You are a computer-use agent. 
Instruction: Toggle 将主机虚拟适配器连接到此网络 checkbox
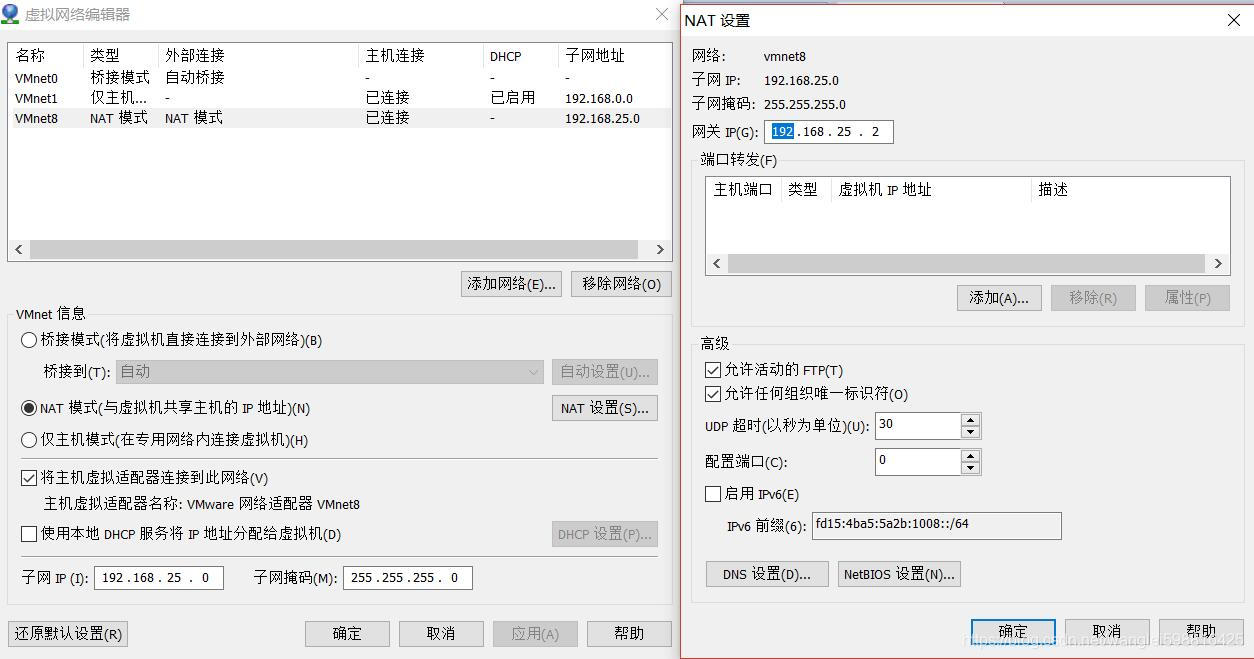coord(29,478)
